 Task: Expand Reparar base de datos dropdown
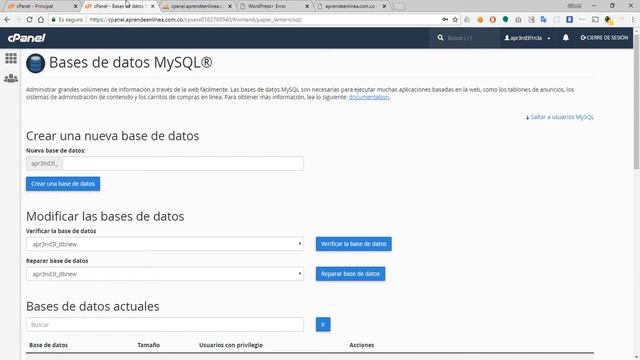(165, 274)
